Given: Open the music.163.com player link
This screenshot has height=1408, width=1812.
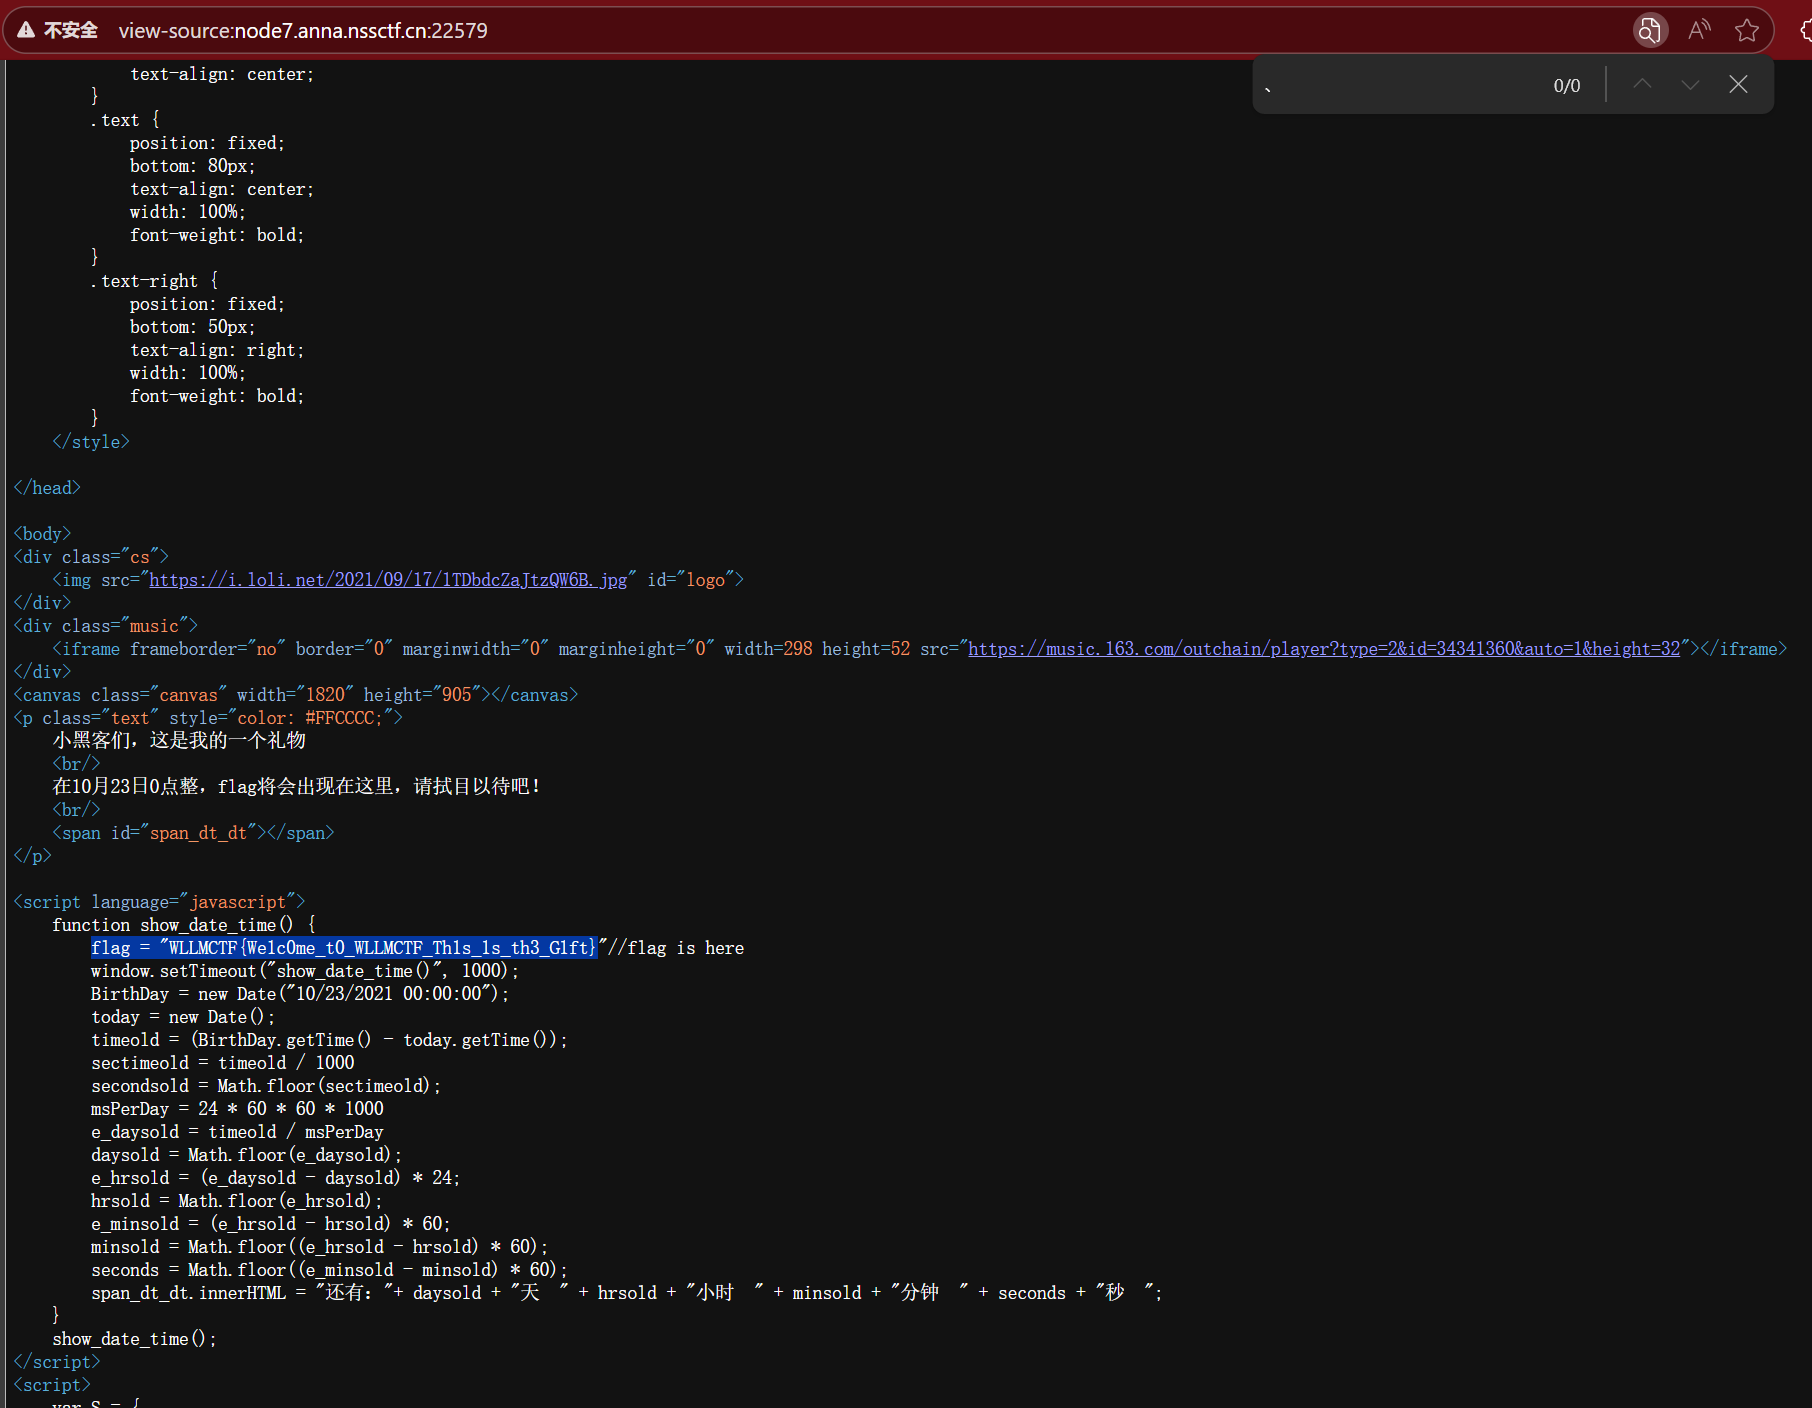Looking at the screenshot, I should coord(1323,649).
